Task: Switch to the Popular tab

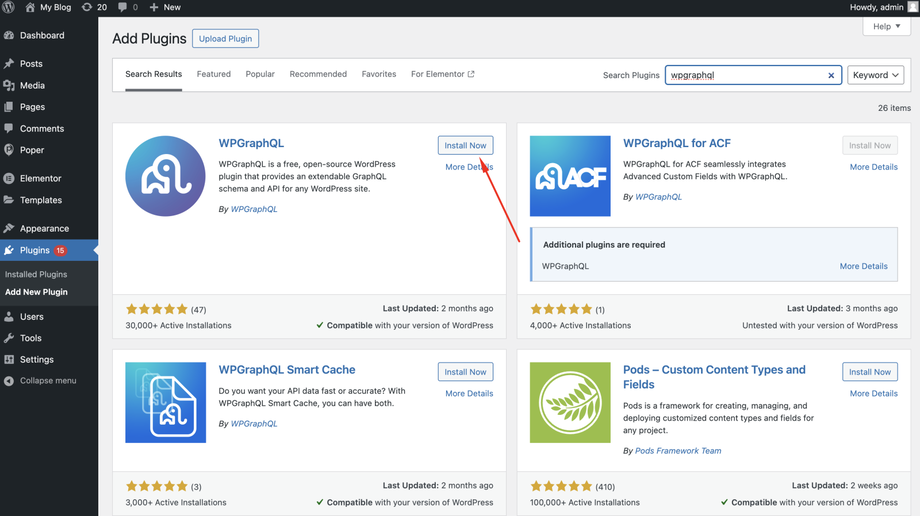Action: tap(260, 74)
